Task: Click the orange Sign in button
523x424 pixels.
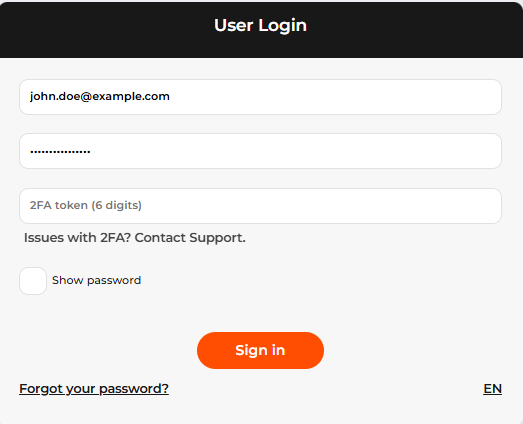Action: click(260, 350)
